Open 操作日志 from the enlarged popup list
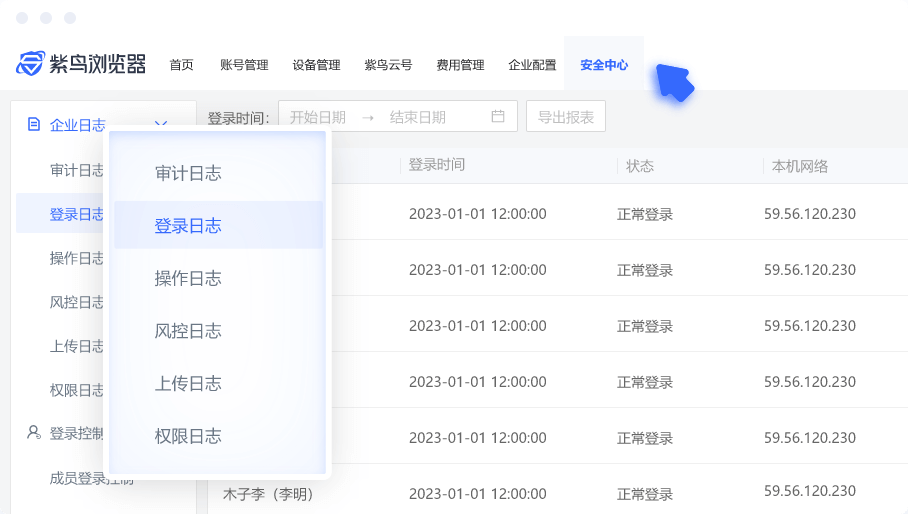This screenshot has width=908, height=514. (188, 278)
